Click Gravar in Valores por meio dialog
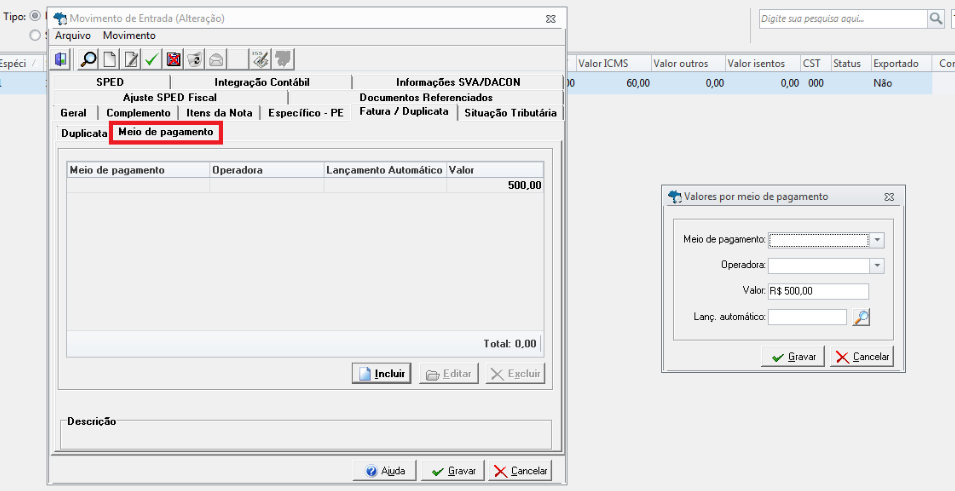 point(793,356)
